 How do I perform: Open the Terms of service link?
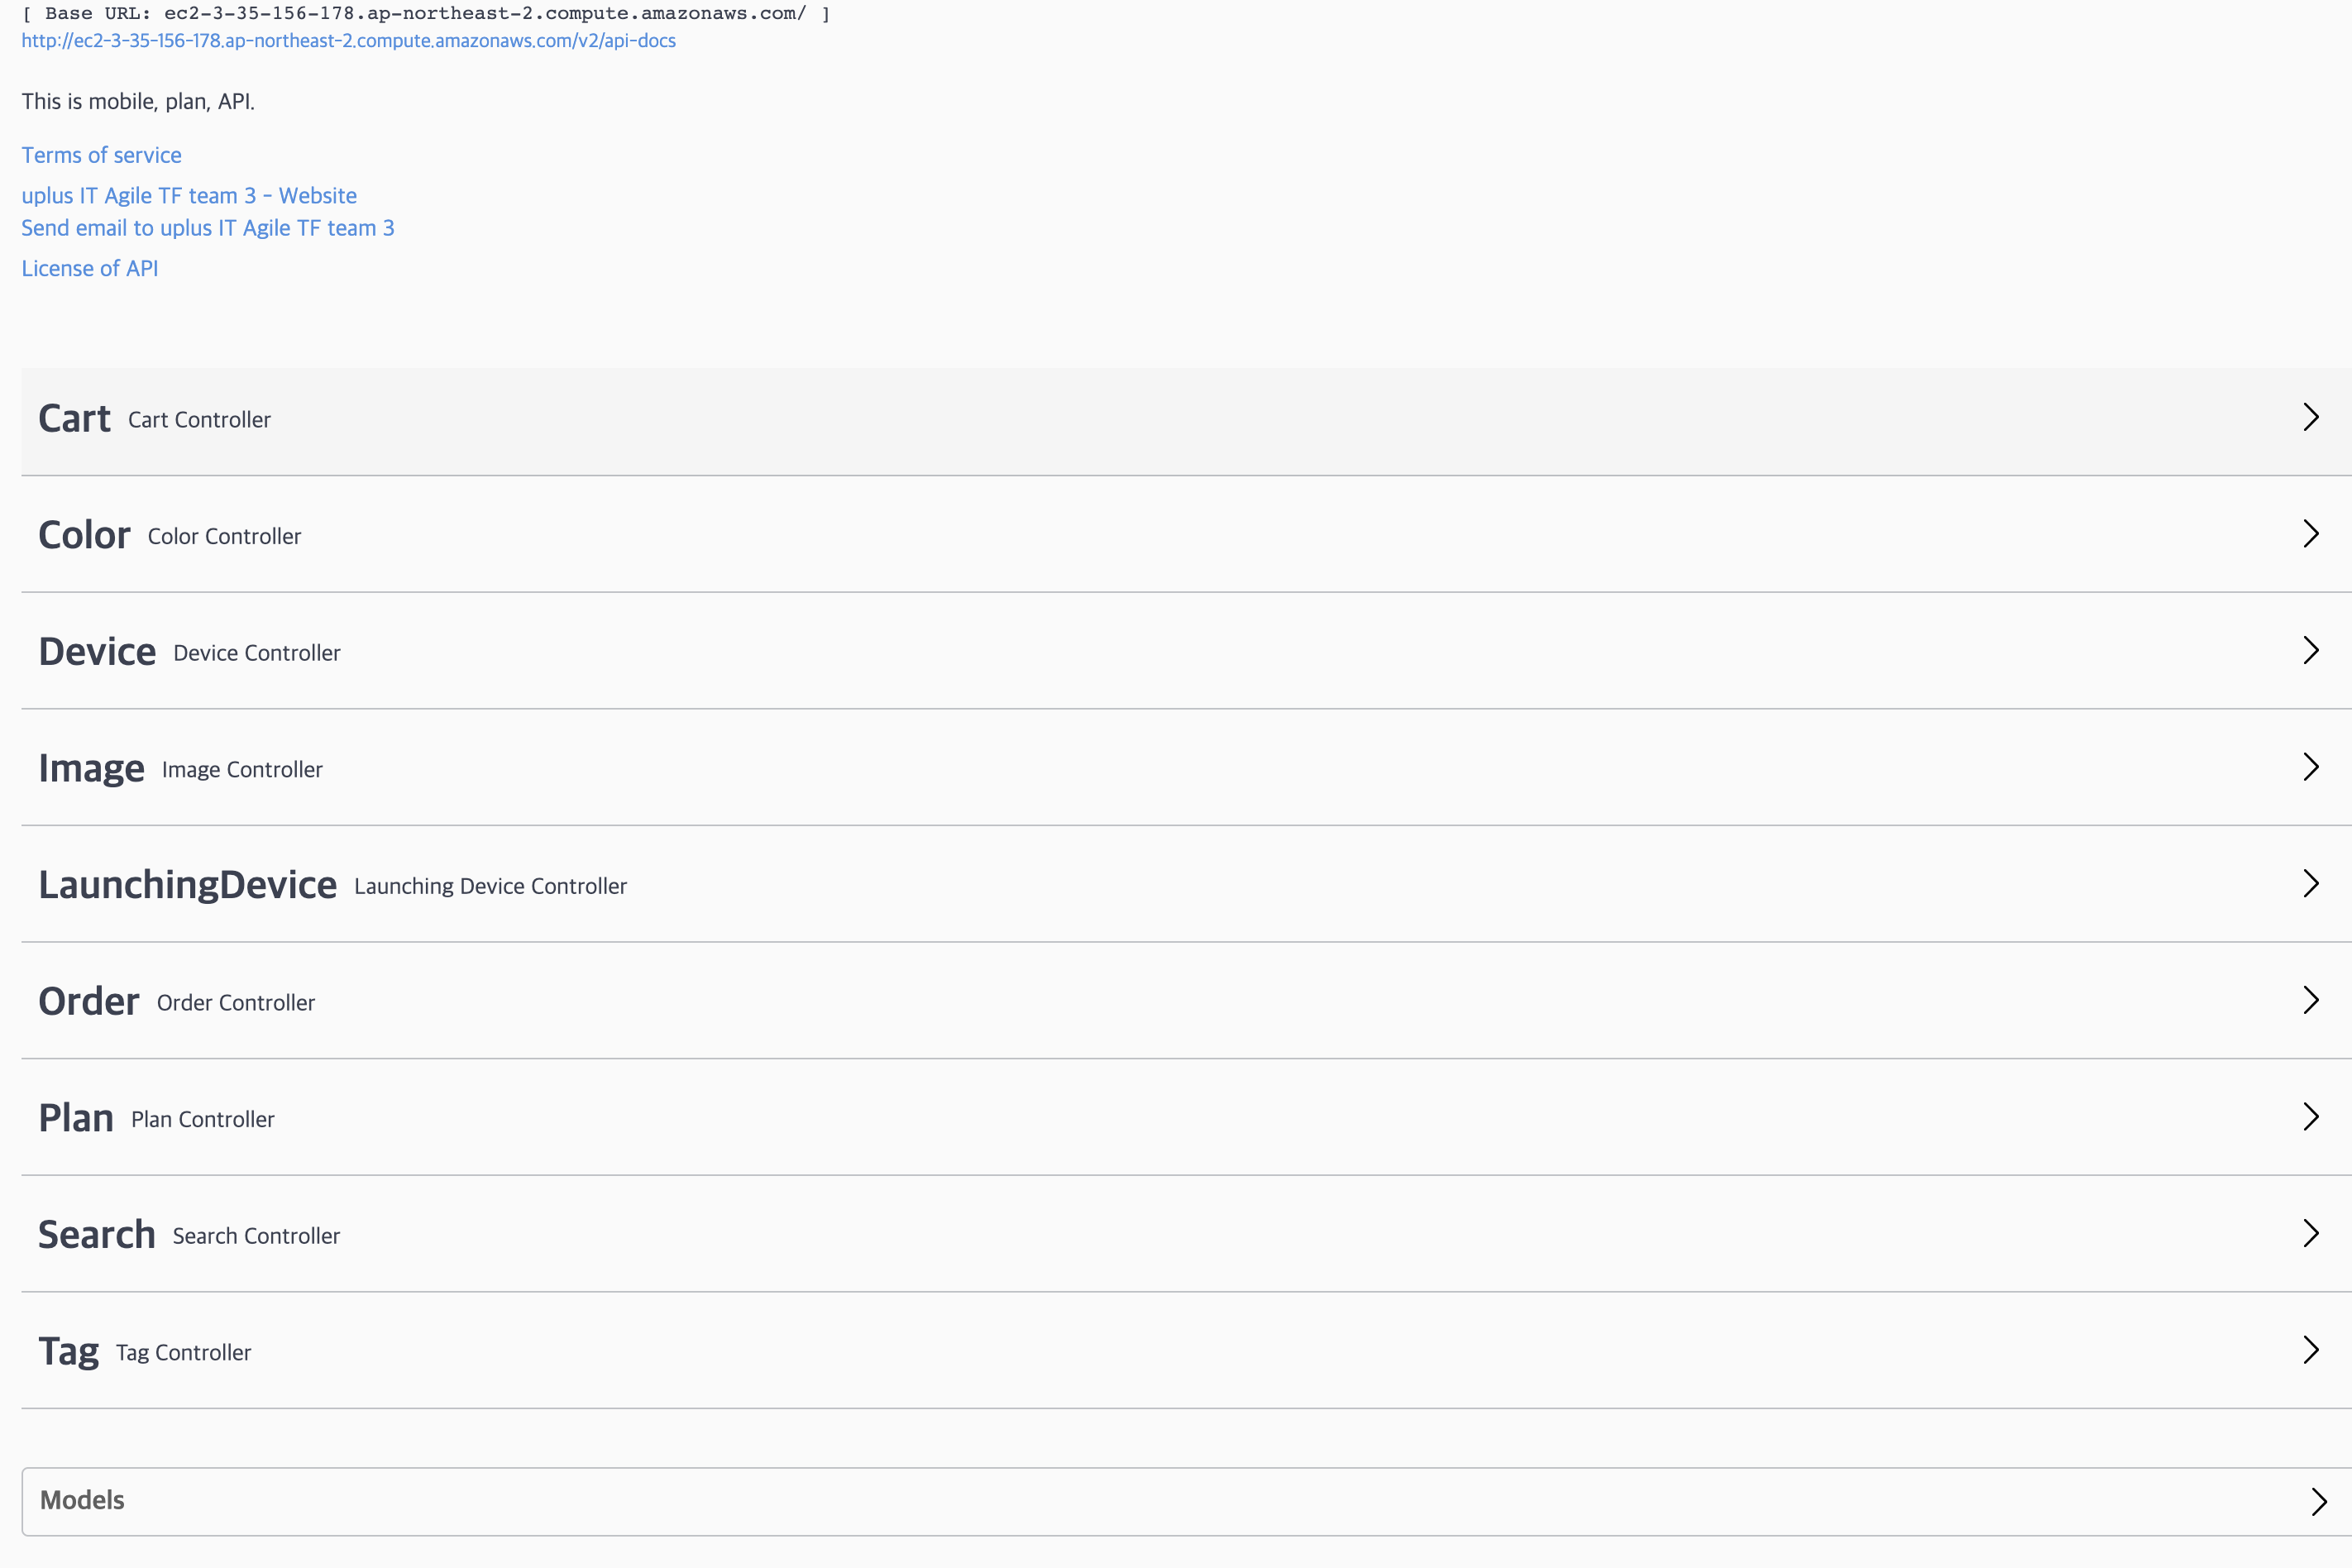tap(101, 155)
